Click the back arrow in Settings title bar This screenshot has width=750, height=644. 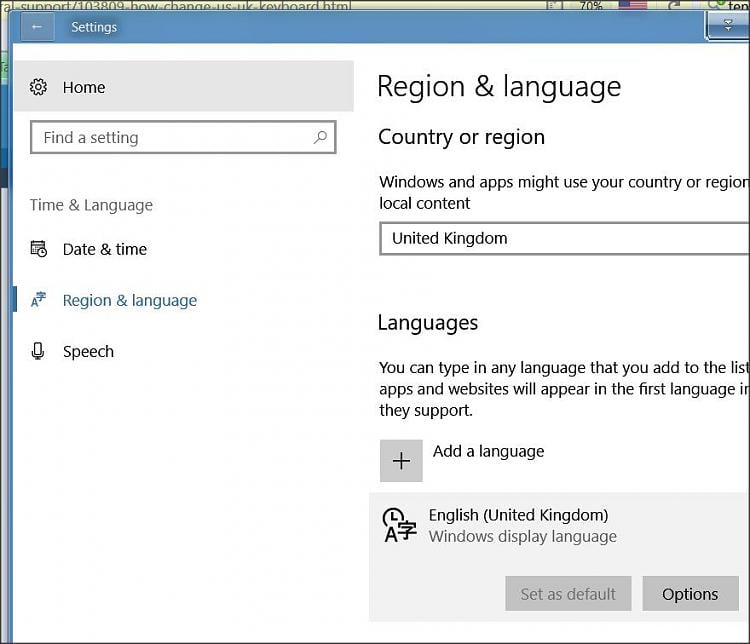coord(37,27)
